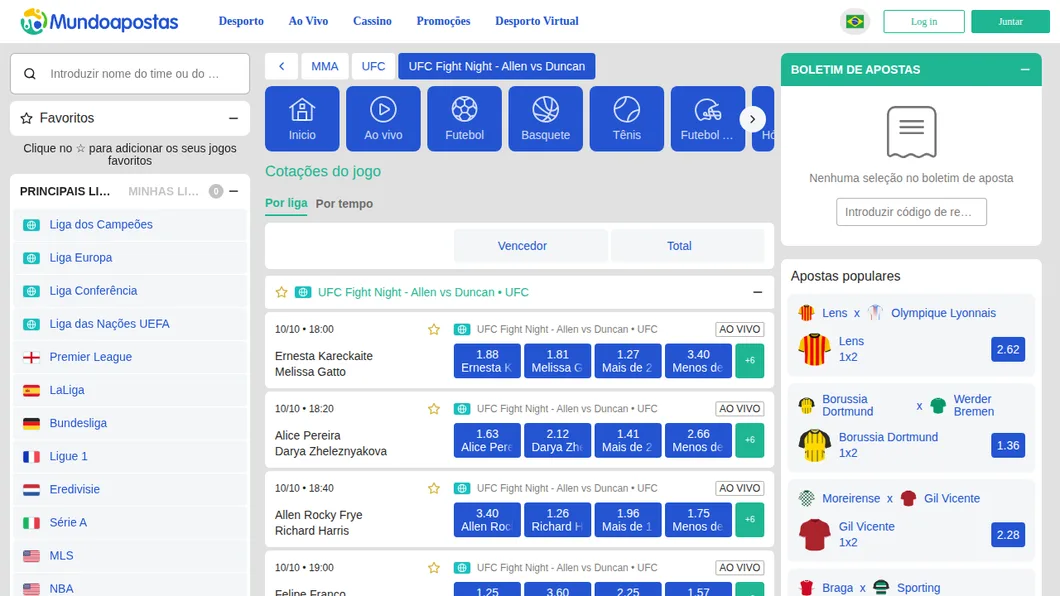The height and width of the screenshot is (596, 1060).
Task: Click the MMA breadcrumb
Action: click(x=324, y=66)
